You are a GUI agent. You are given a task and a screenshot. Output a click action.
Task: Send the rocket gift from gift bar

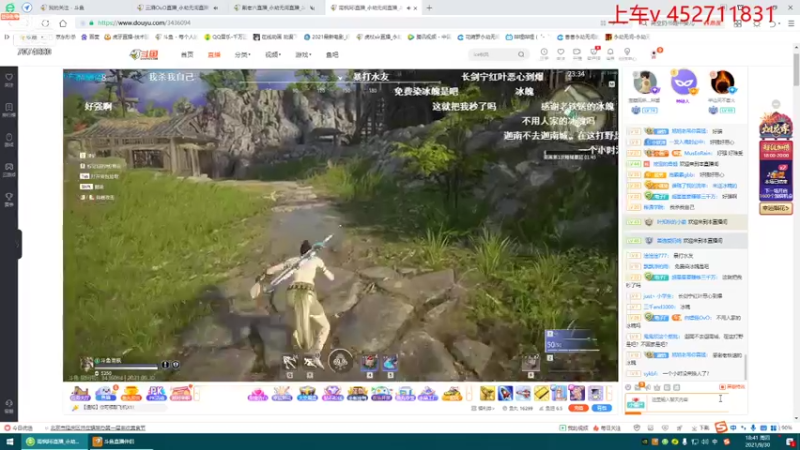[505, 393]
